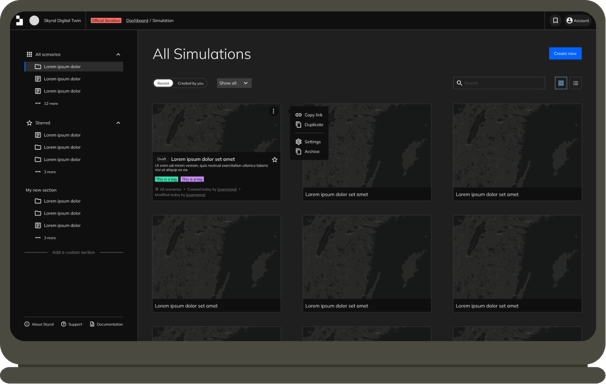606x384 pixels.
Task: Click the purple tag on the Draft card
Action: click(192, 179)
